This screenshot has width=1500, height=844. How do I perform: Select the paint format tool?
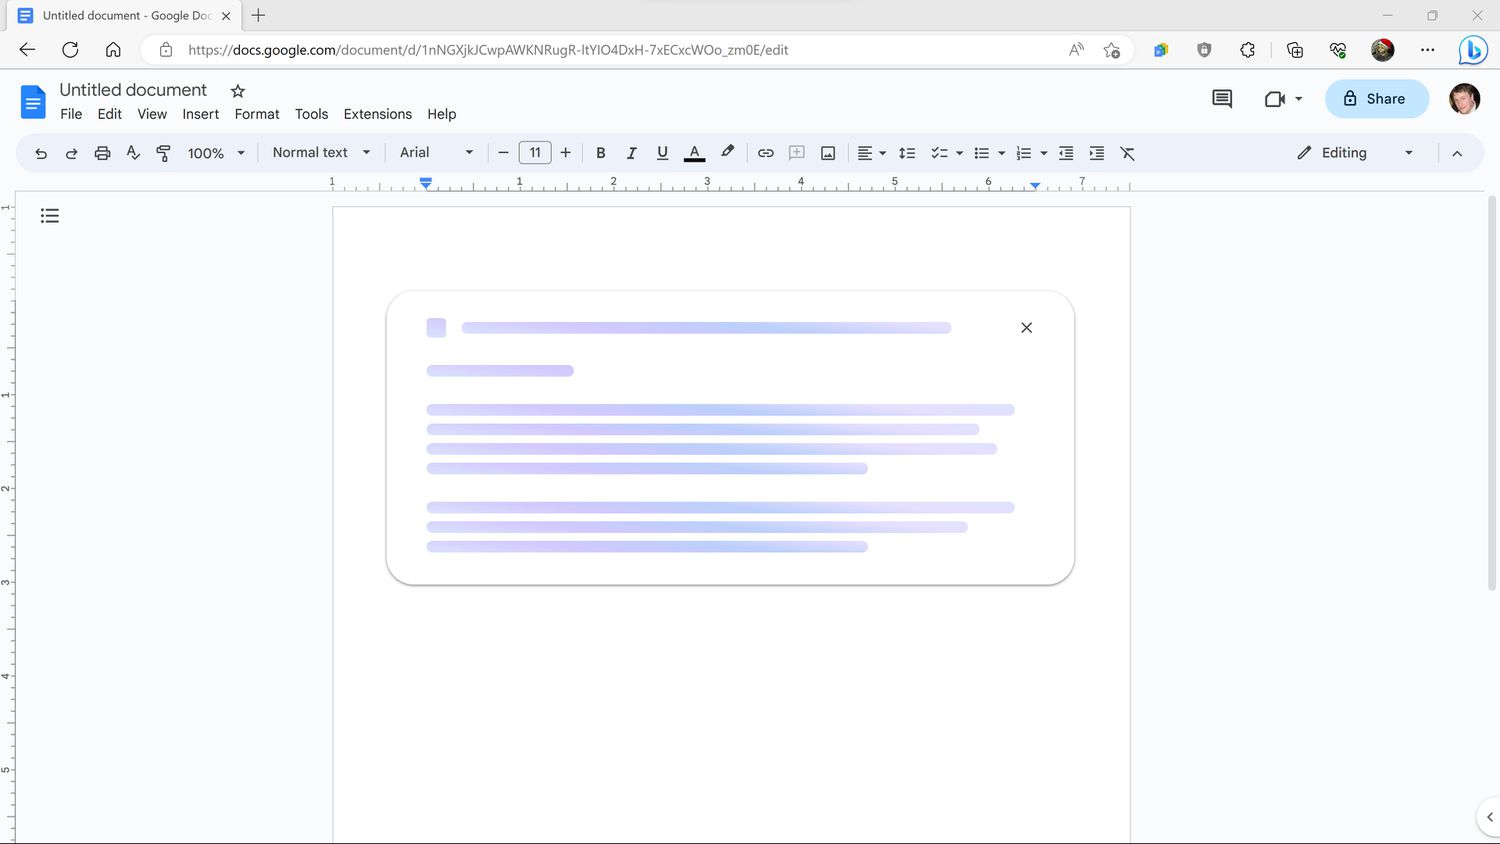pyautogui.click(x=164, y=153)
